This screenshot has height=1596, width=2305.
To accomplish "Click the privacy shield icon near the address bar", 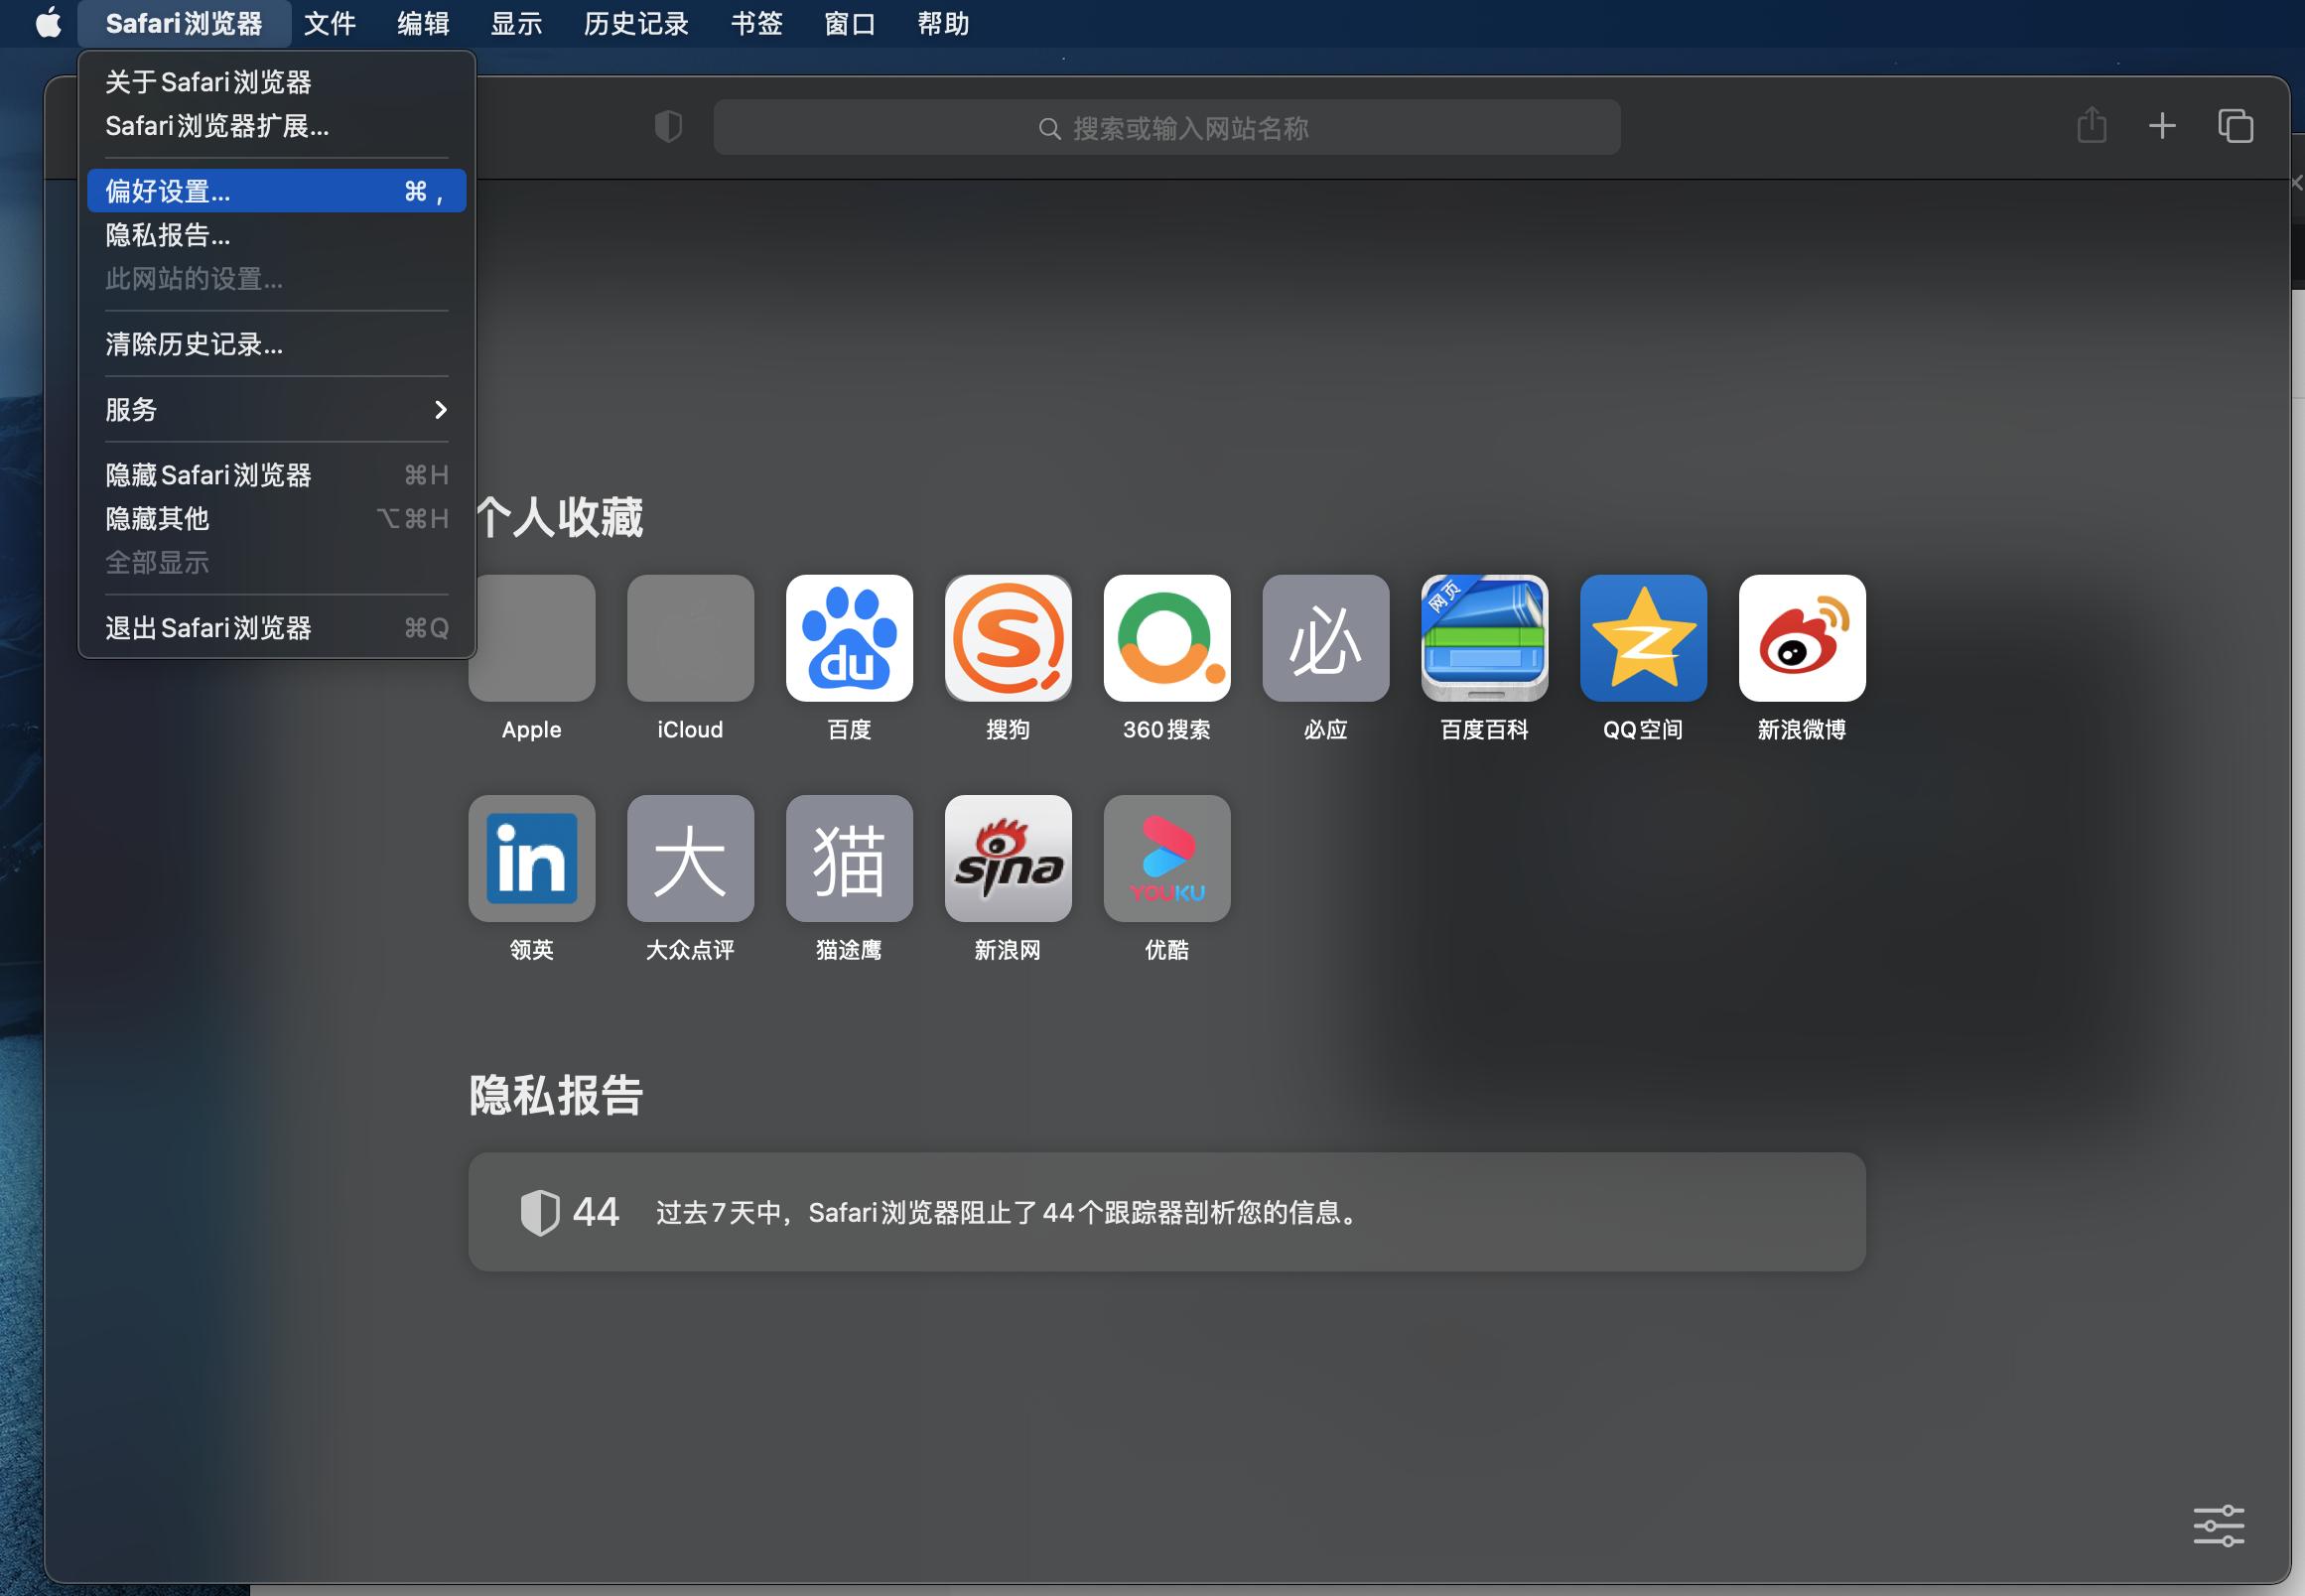I will coord(668,126).
